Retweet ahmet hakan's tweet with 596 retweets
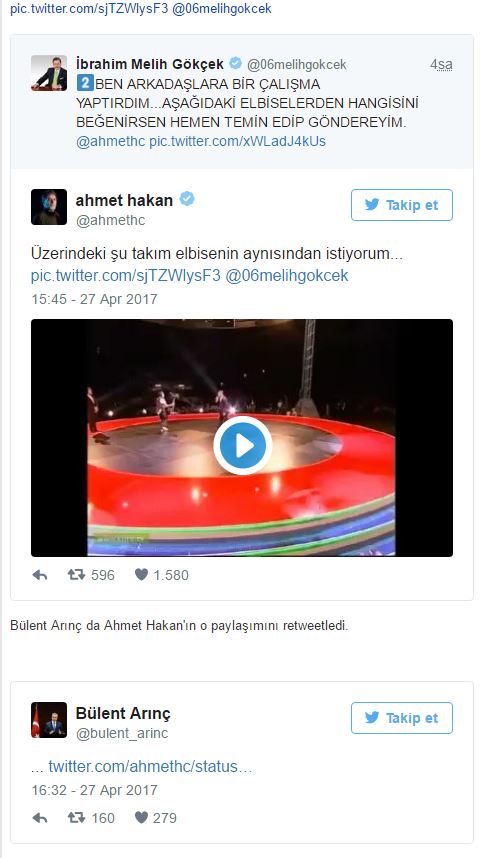Image resolution: width=485 pixels, height=858 pixels. point(76,575)
